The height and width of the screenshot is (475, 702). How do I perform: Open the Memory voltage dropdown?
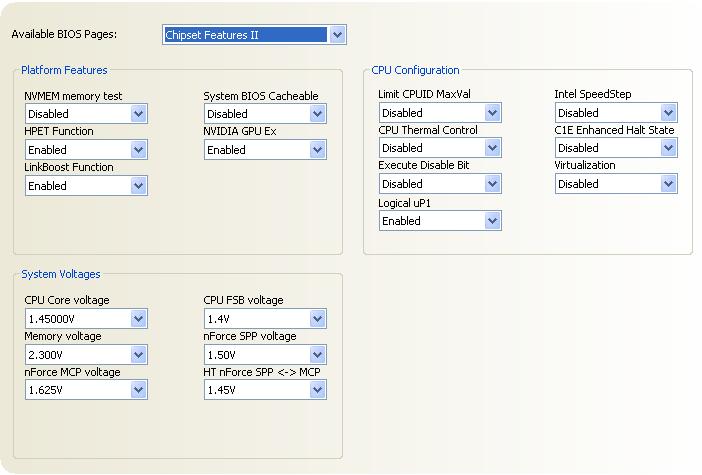[138, 355]
